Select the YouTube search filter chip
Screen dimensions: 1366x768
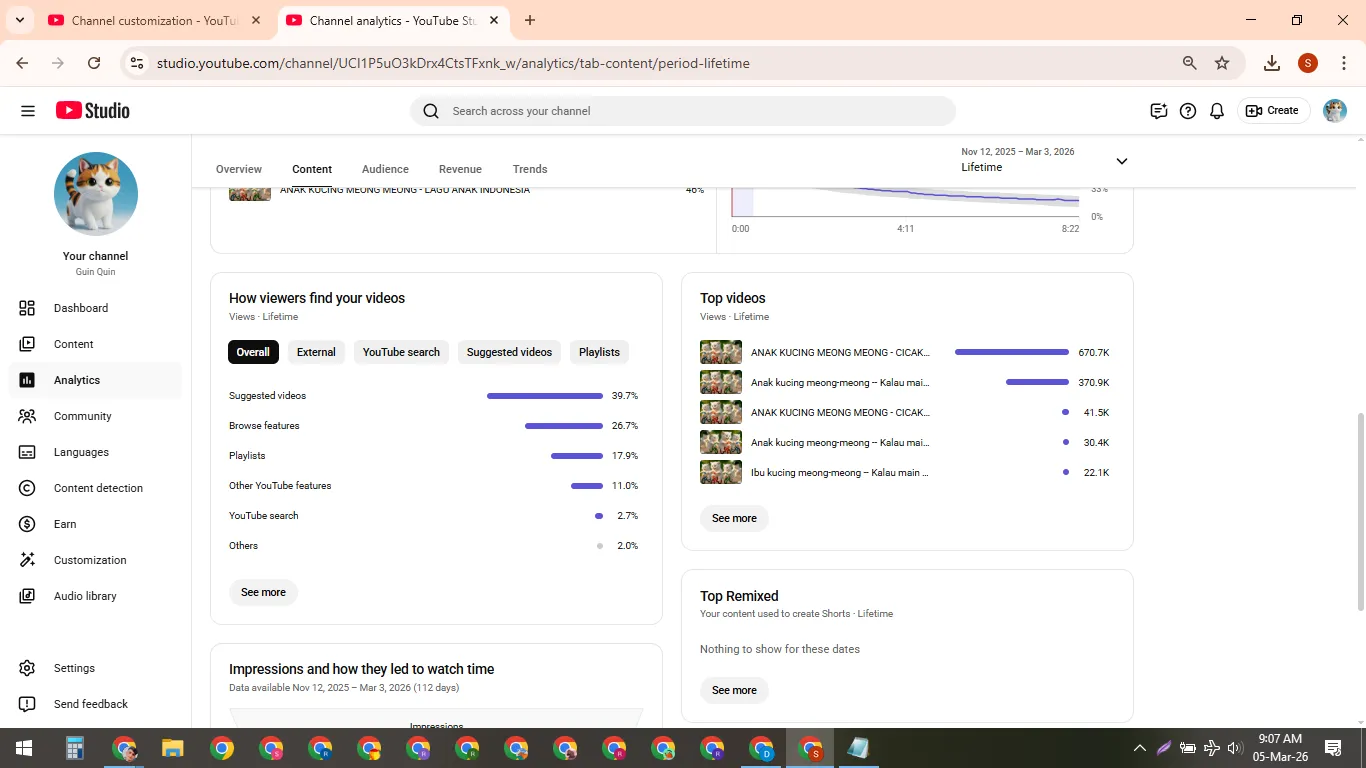click(x=401, y=352)
